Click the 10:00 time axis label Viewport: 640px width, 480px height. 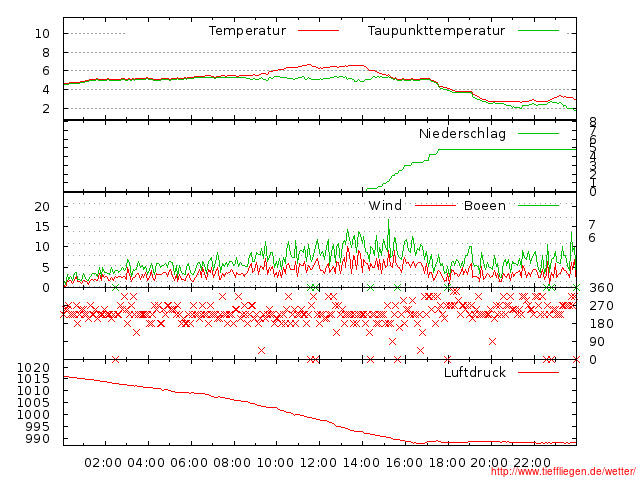[275, 463]
